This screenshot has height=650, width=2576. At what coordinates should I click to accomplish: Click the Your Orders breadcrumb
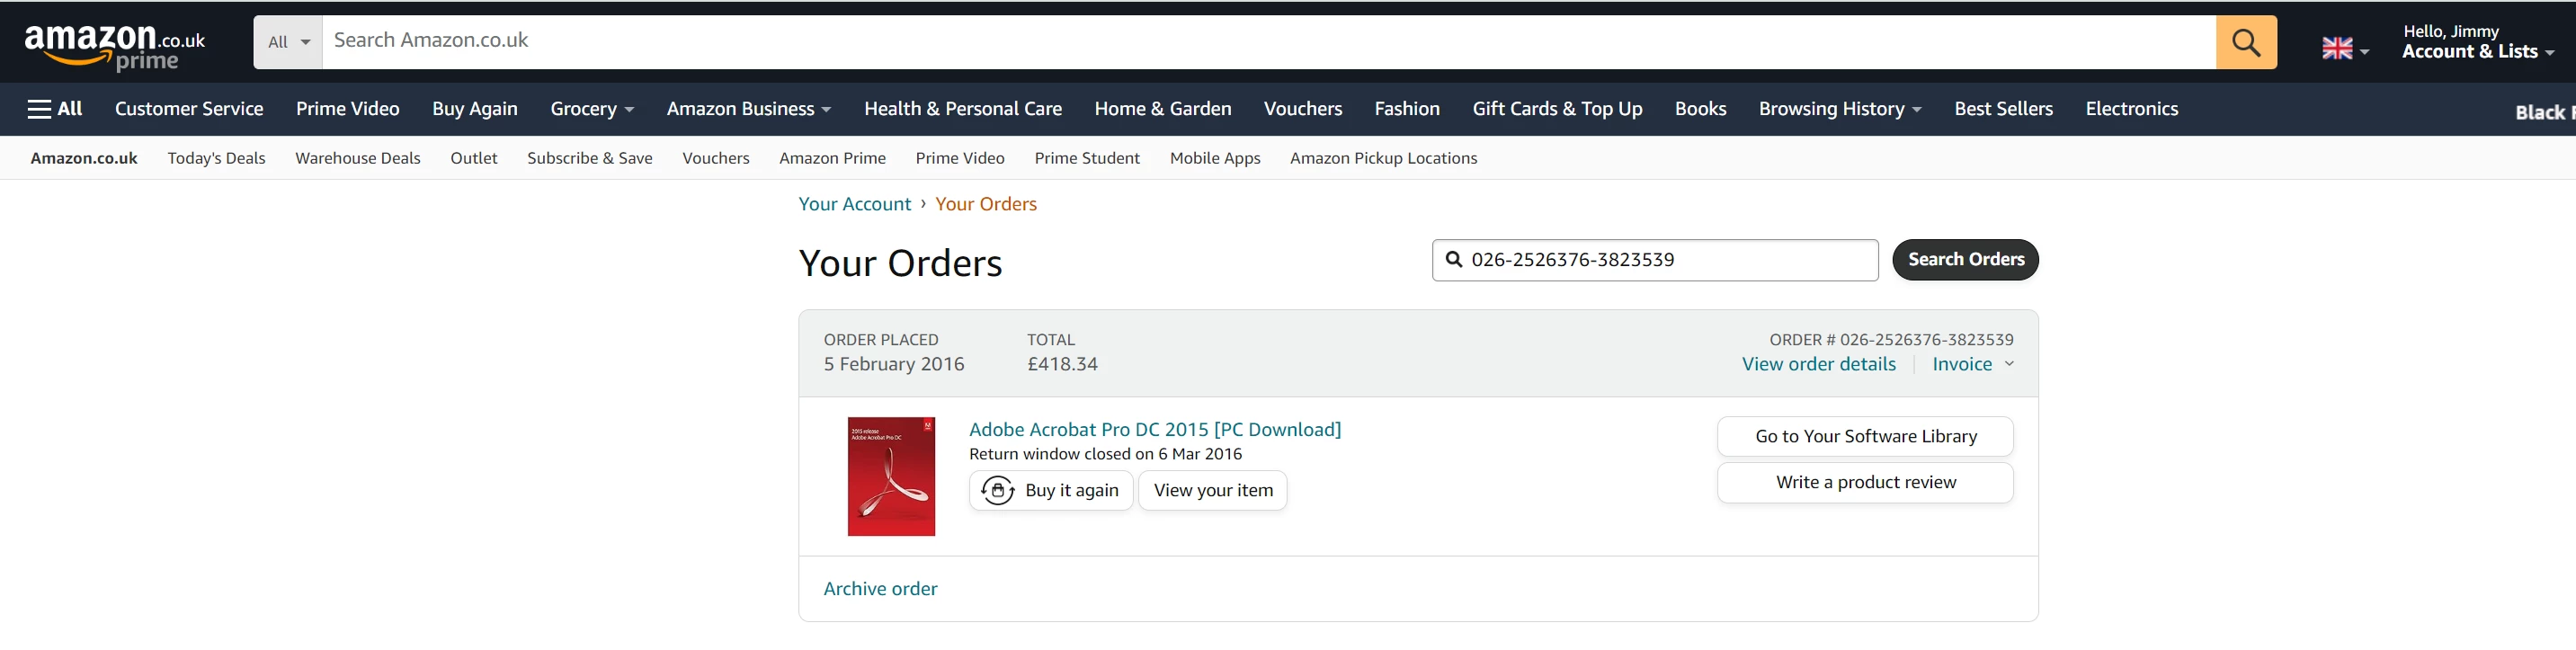[986, 204]
